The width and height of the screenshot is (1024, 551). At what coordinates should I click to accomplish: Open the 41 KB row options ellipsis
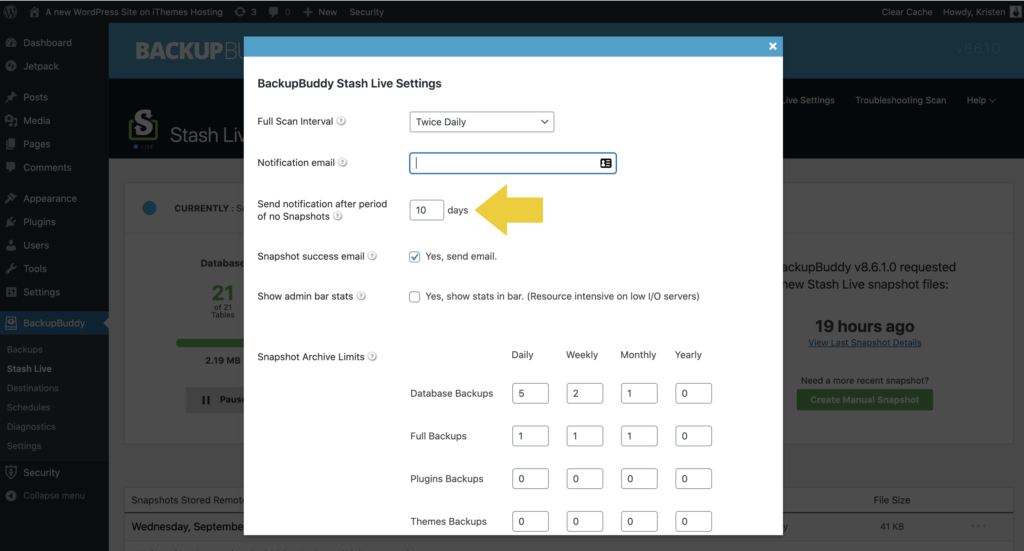pyautogui.click(x=978, y=526)
